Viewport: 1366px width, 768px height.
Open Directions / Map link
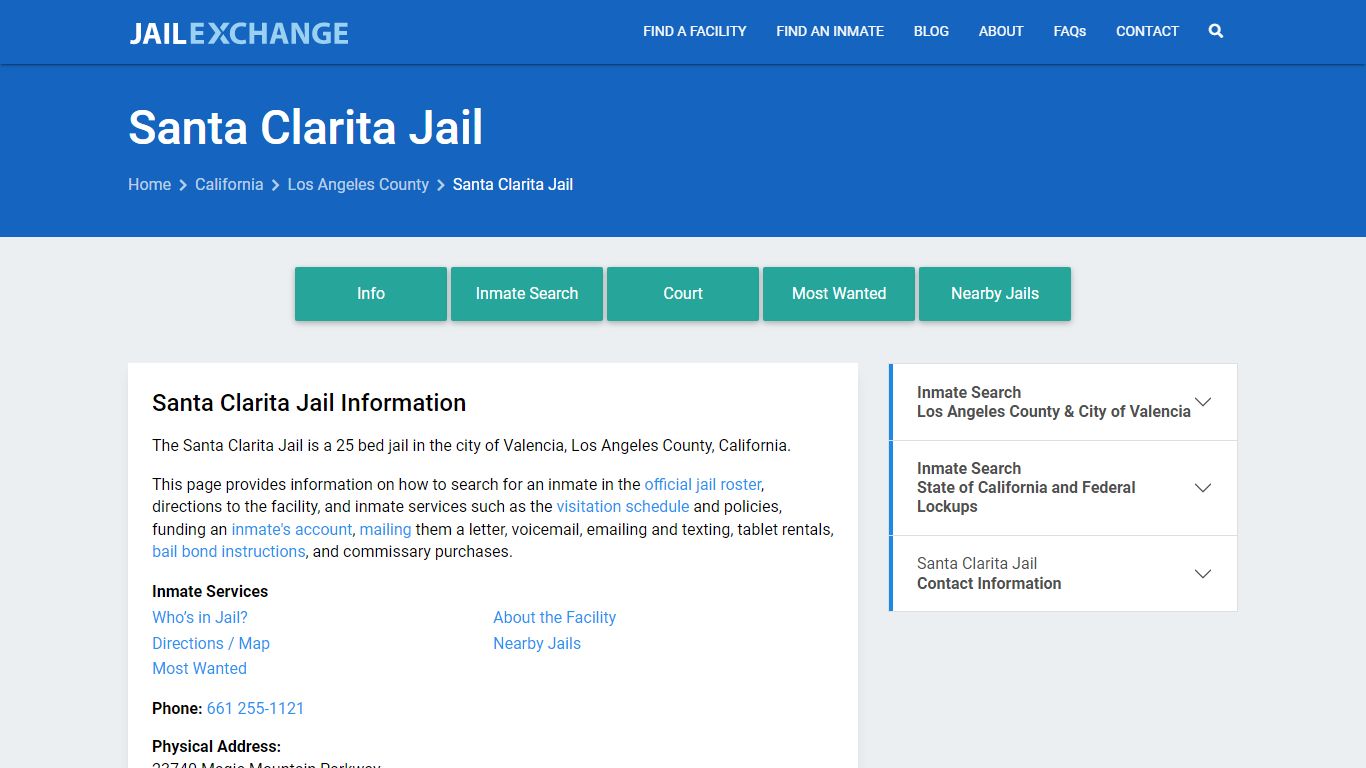[211, 643]
